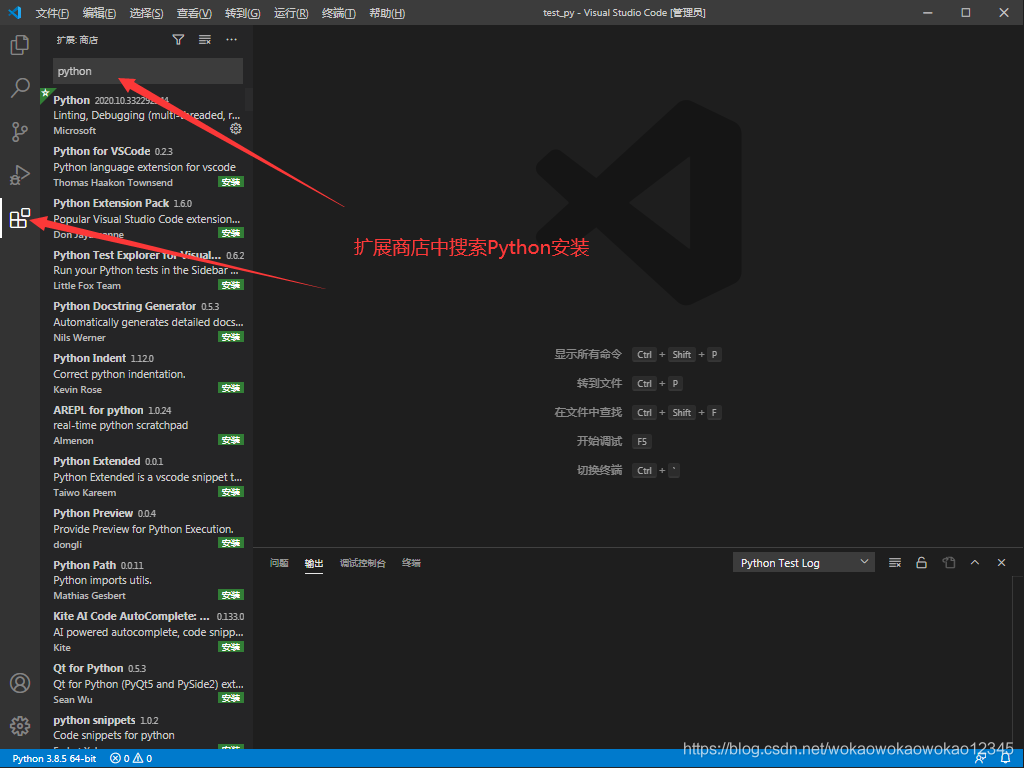Open the 终端(T) menu

coord(338,13)
